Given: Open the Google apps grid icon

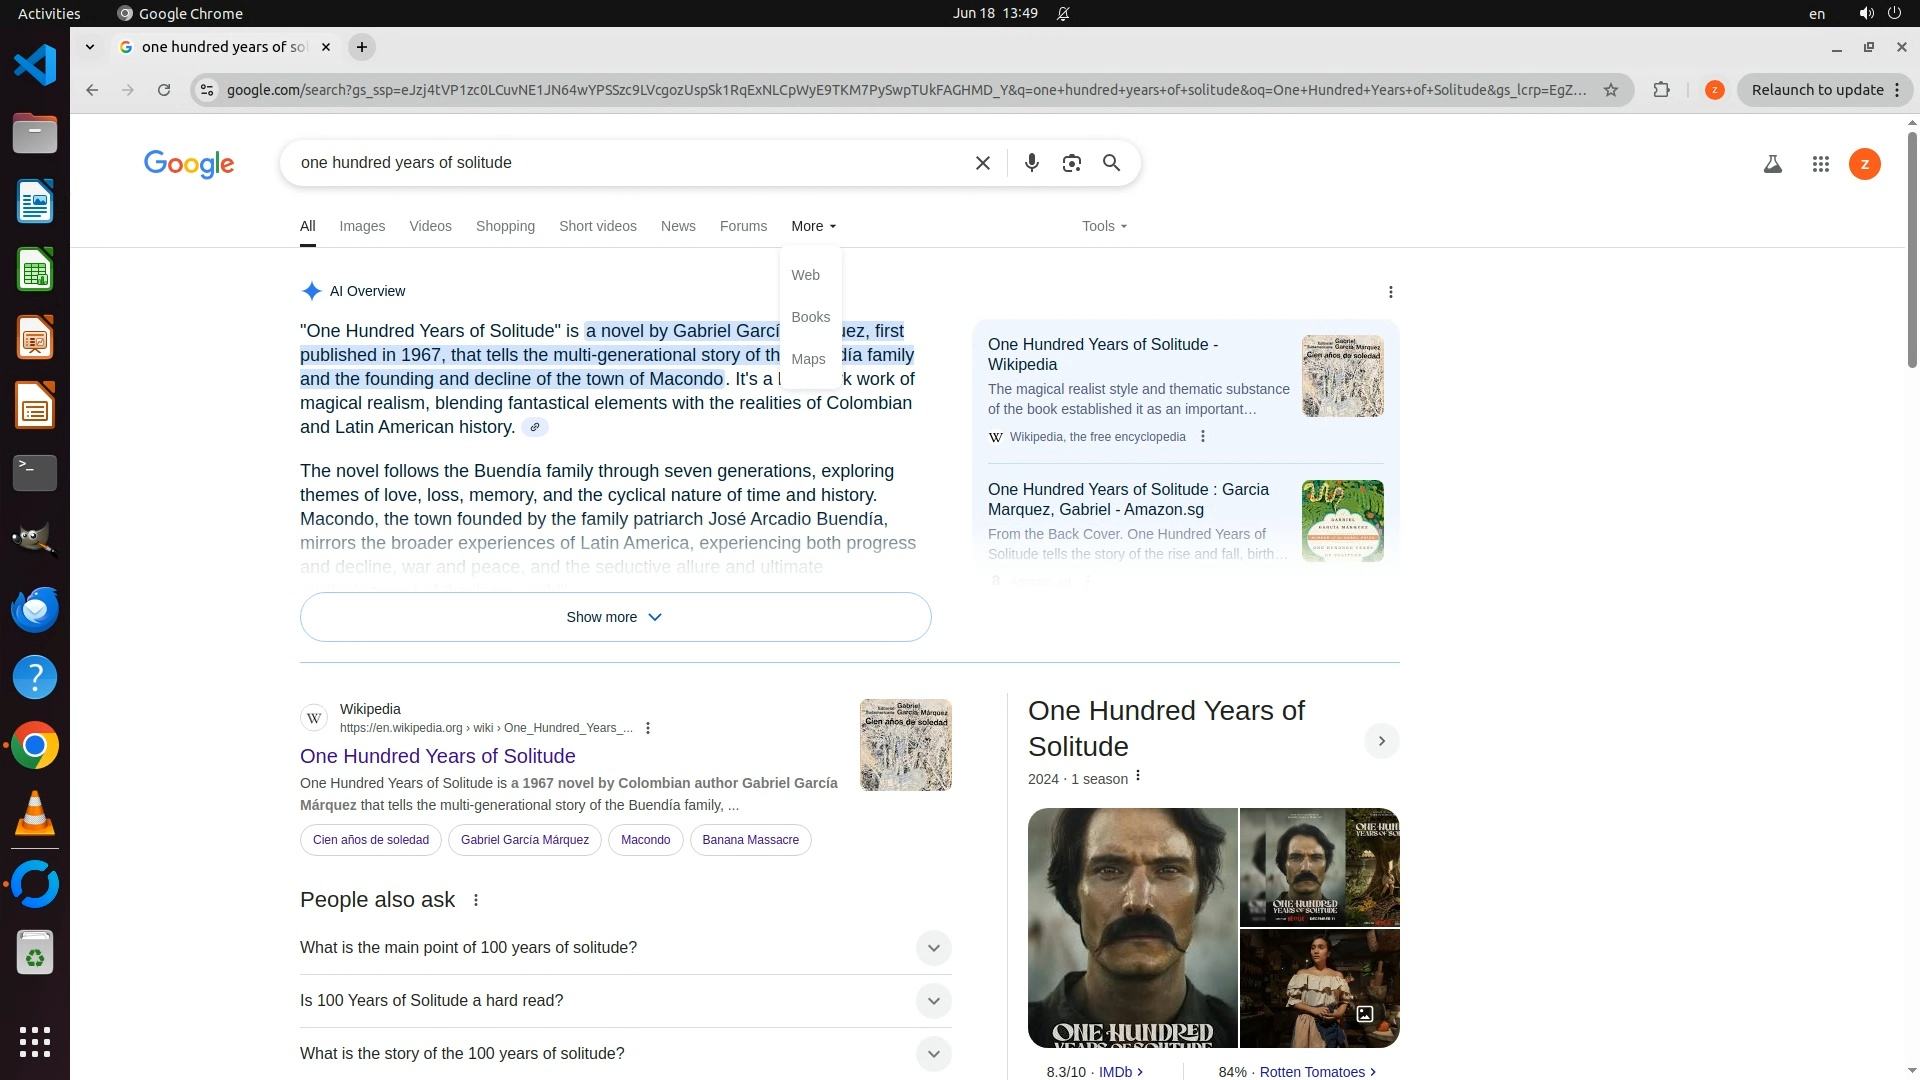Looking at the screenshot, I should (x=1820, y=164).
